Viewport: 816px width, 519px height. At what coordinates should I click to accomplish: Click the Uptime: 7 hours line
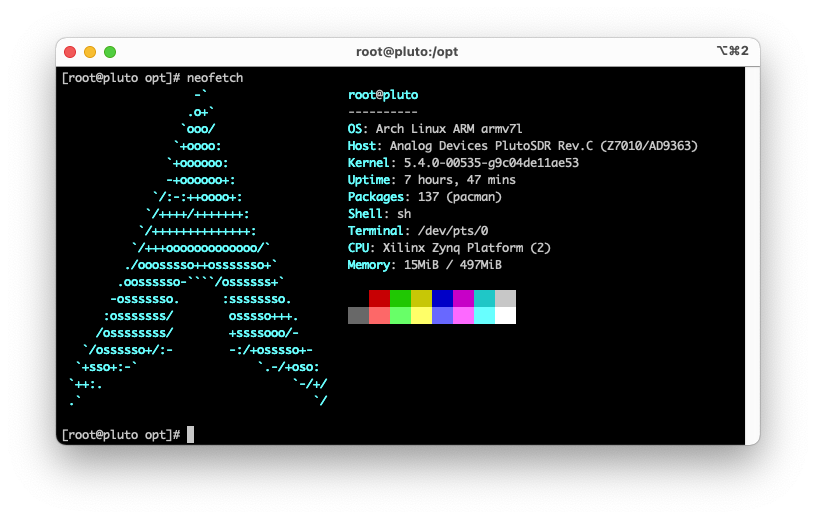click(x=431, y=180)
